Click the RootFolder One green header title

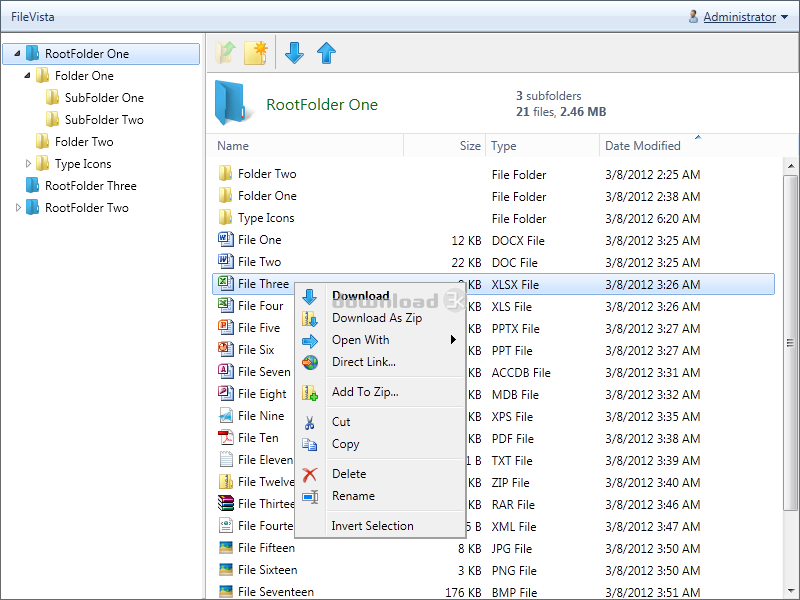point(322,104)
